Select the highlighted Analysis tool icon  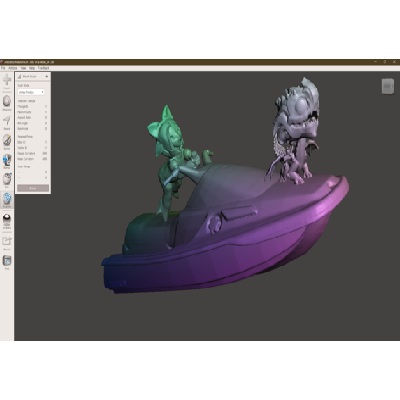coord(7,199)
